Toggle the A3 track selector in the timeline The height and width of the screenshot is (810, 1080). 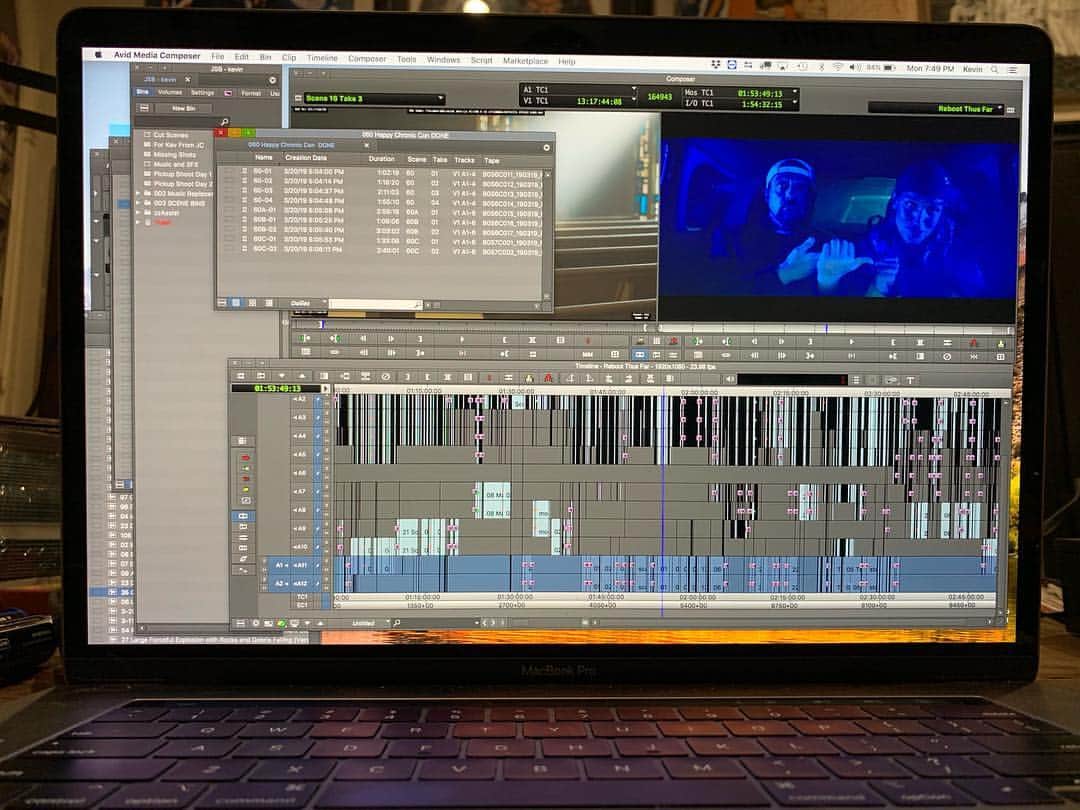click(300, 417)
